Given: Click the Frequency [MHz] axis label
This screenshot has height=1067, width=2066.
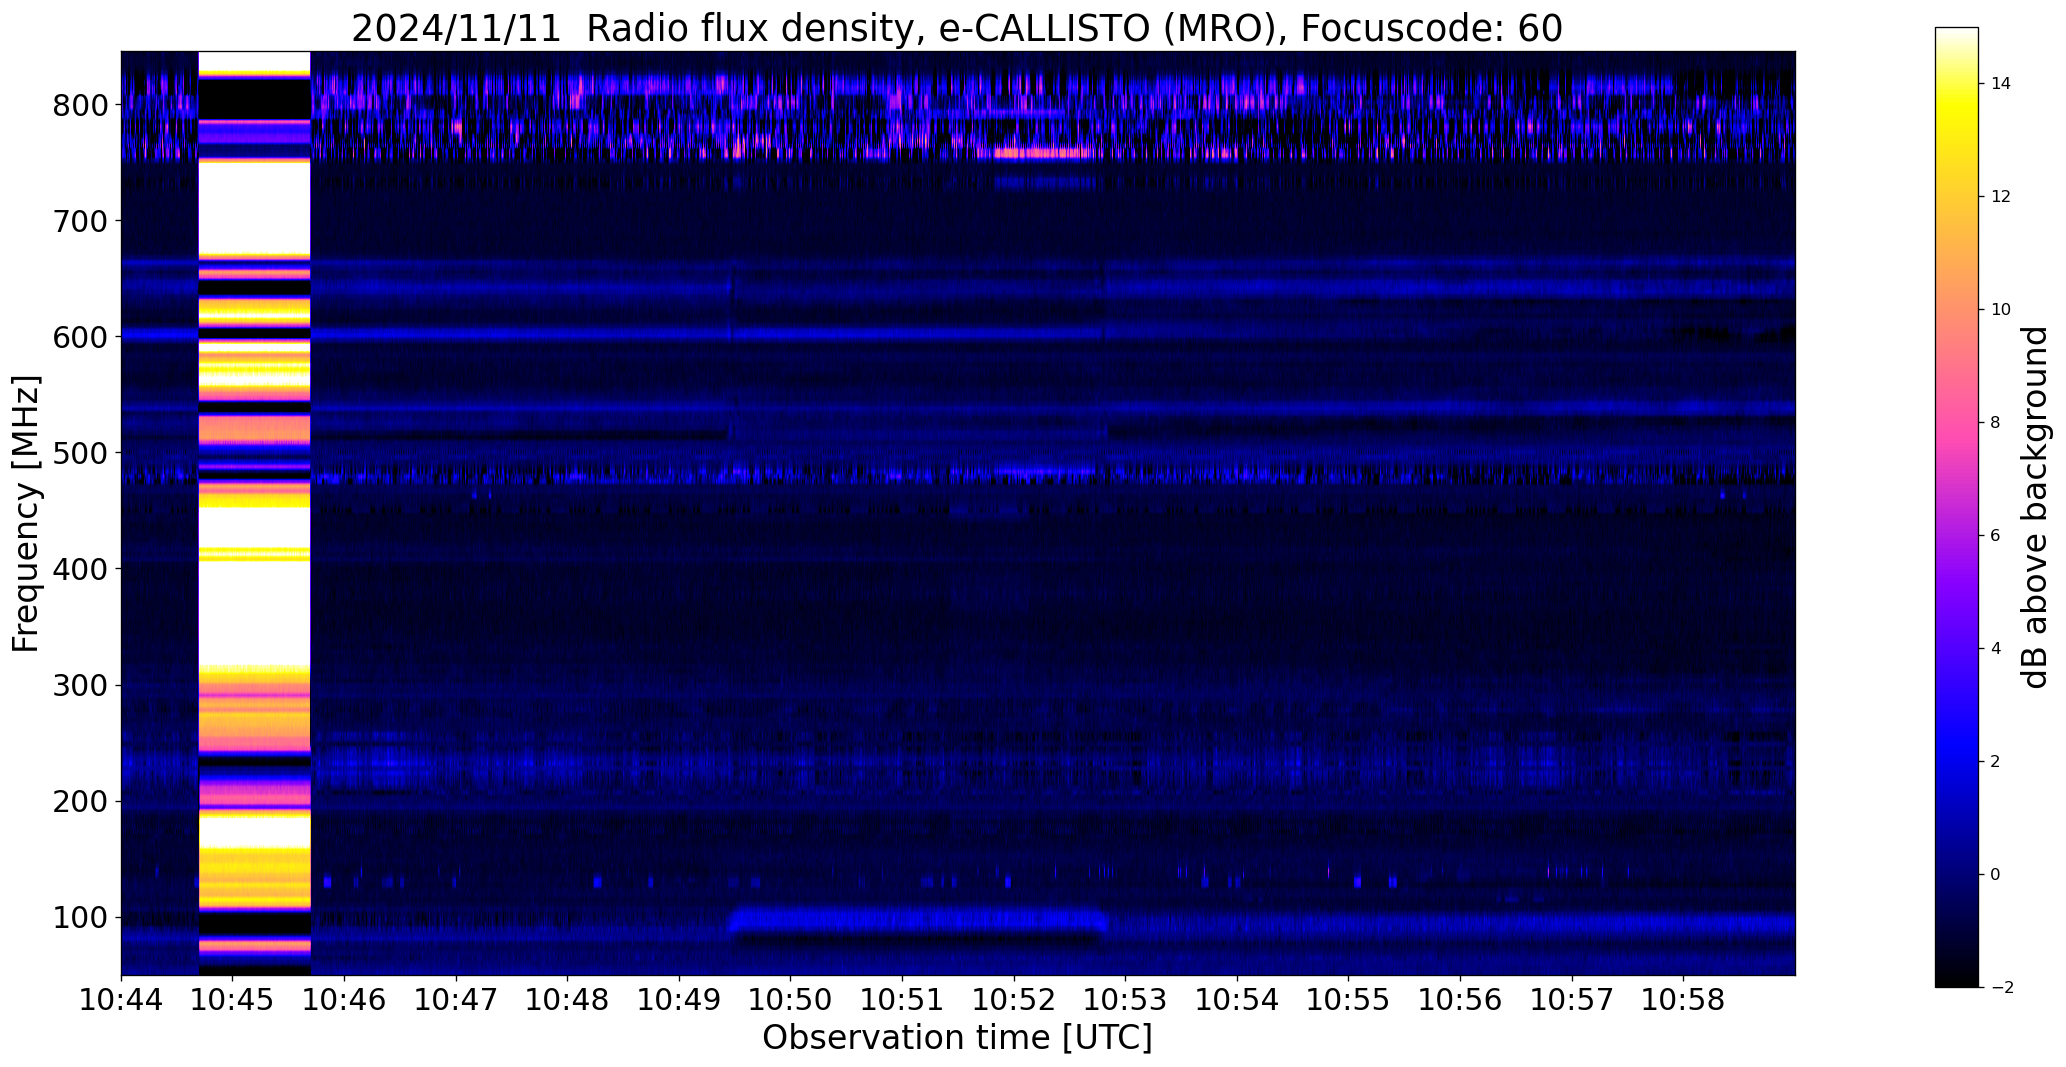Looking at the screenshot, I should pyautogui.click(x=26, y=513).
